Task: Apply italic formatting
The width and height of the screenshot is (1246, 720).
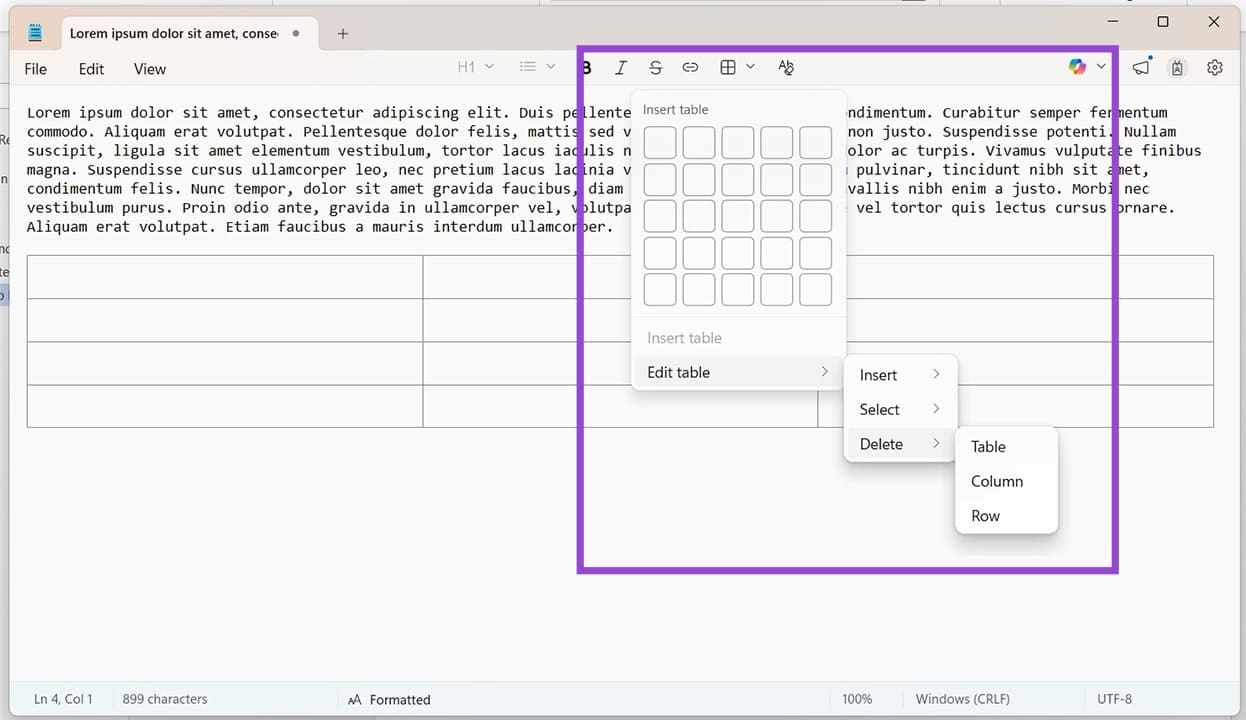Action: tap(620, 67)
